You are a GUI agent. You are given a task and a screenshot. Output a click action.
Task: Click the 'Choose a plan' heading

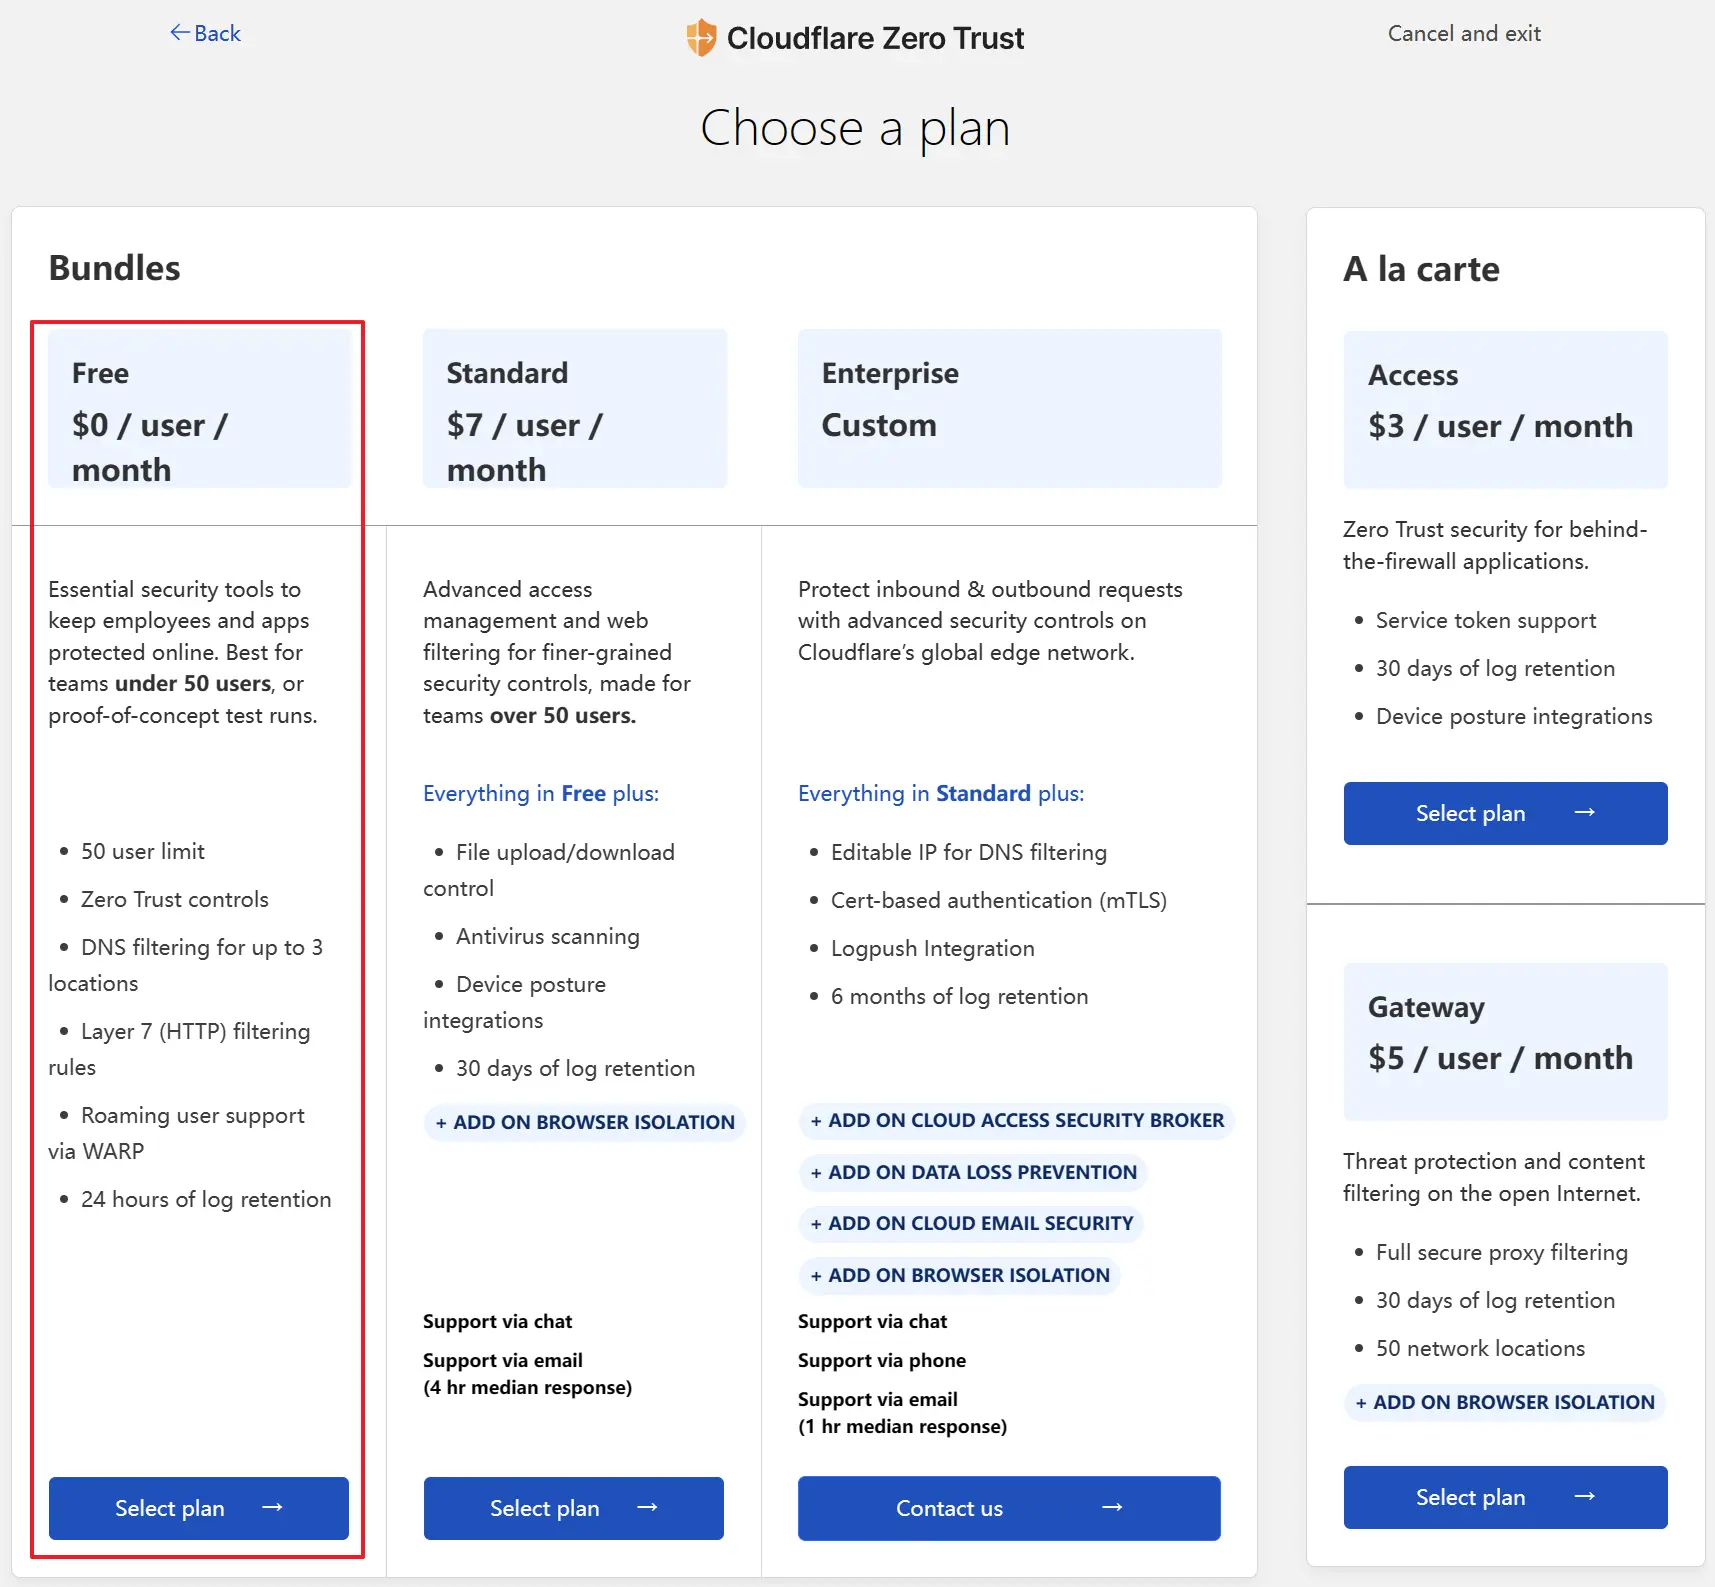click(855, 128)
